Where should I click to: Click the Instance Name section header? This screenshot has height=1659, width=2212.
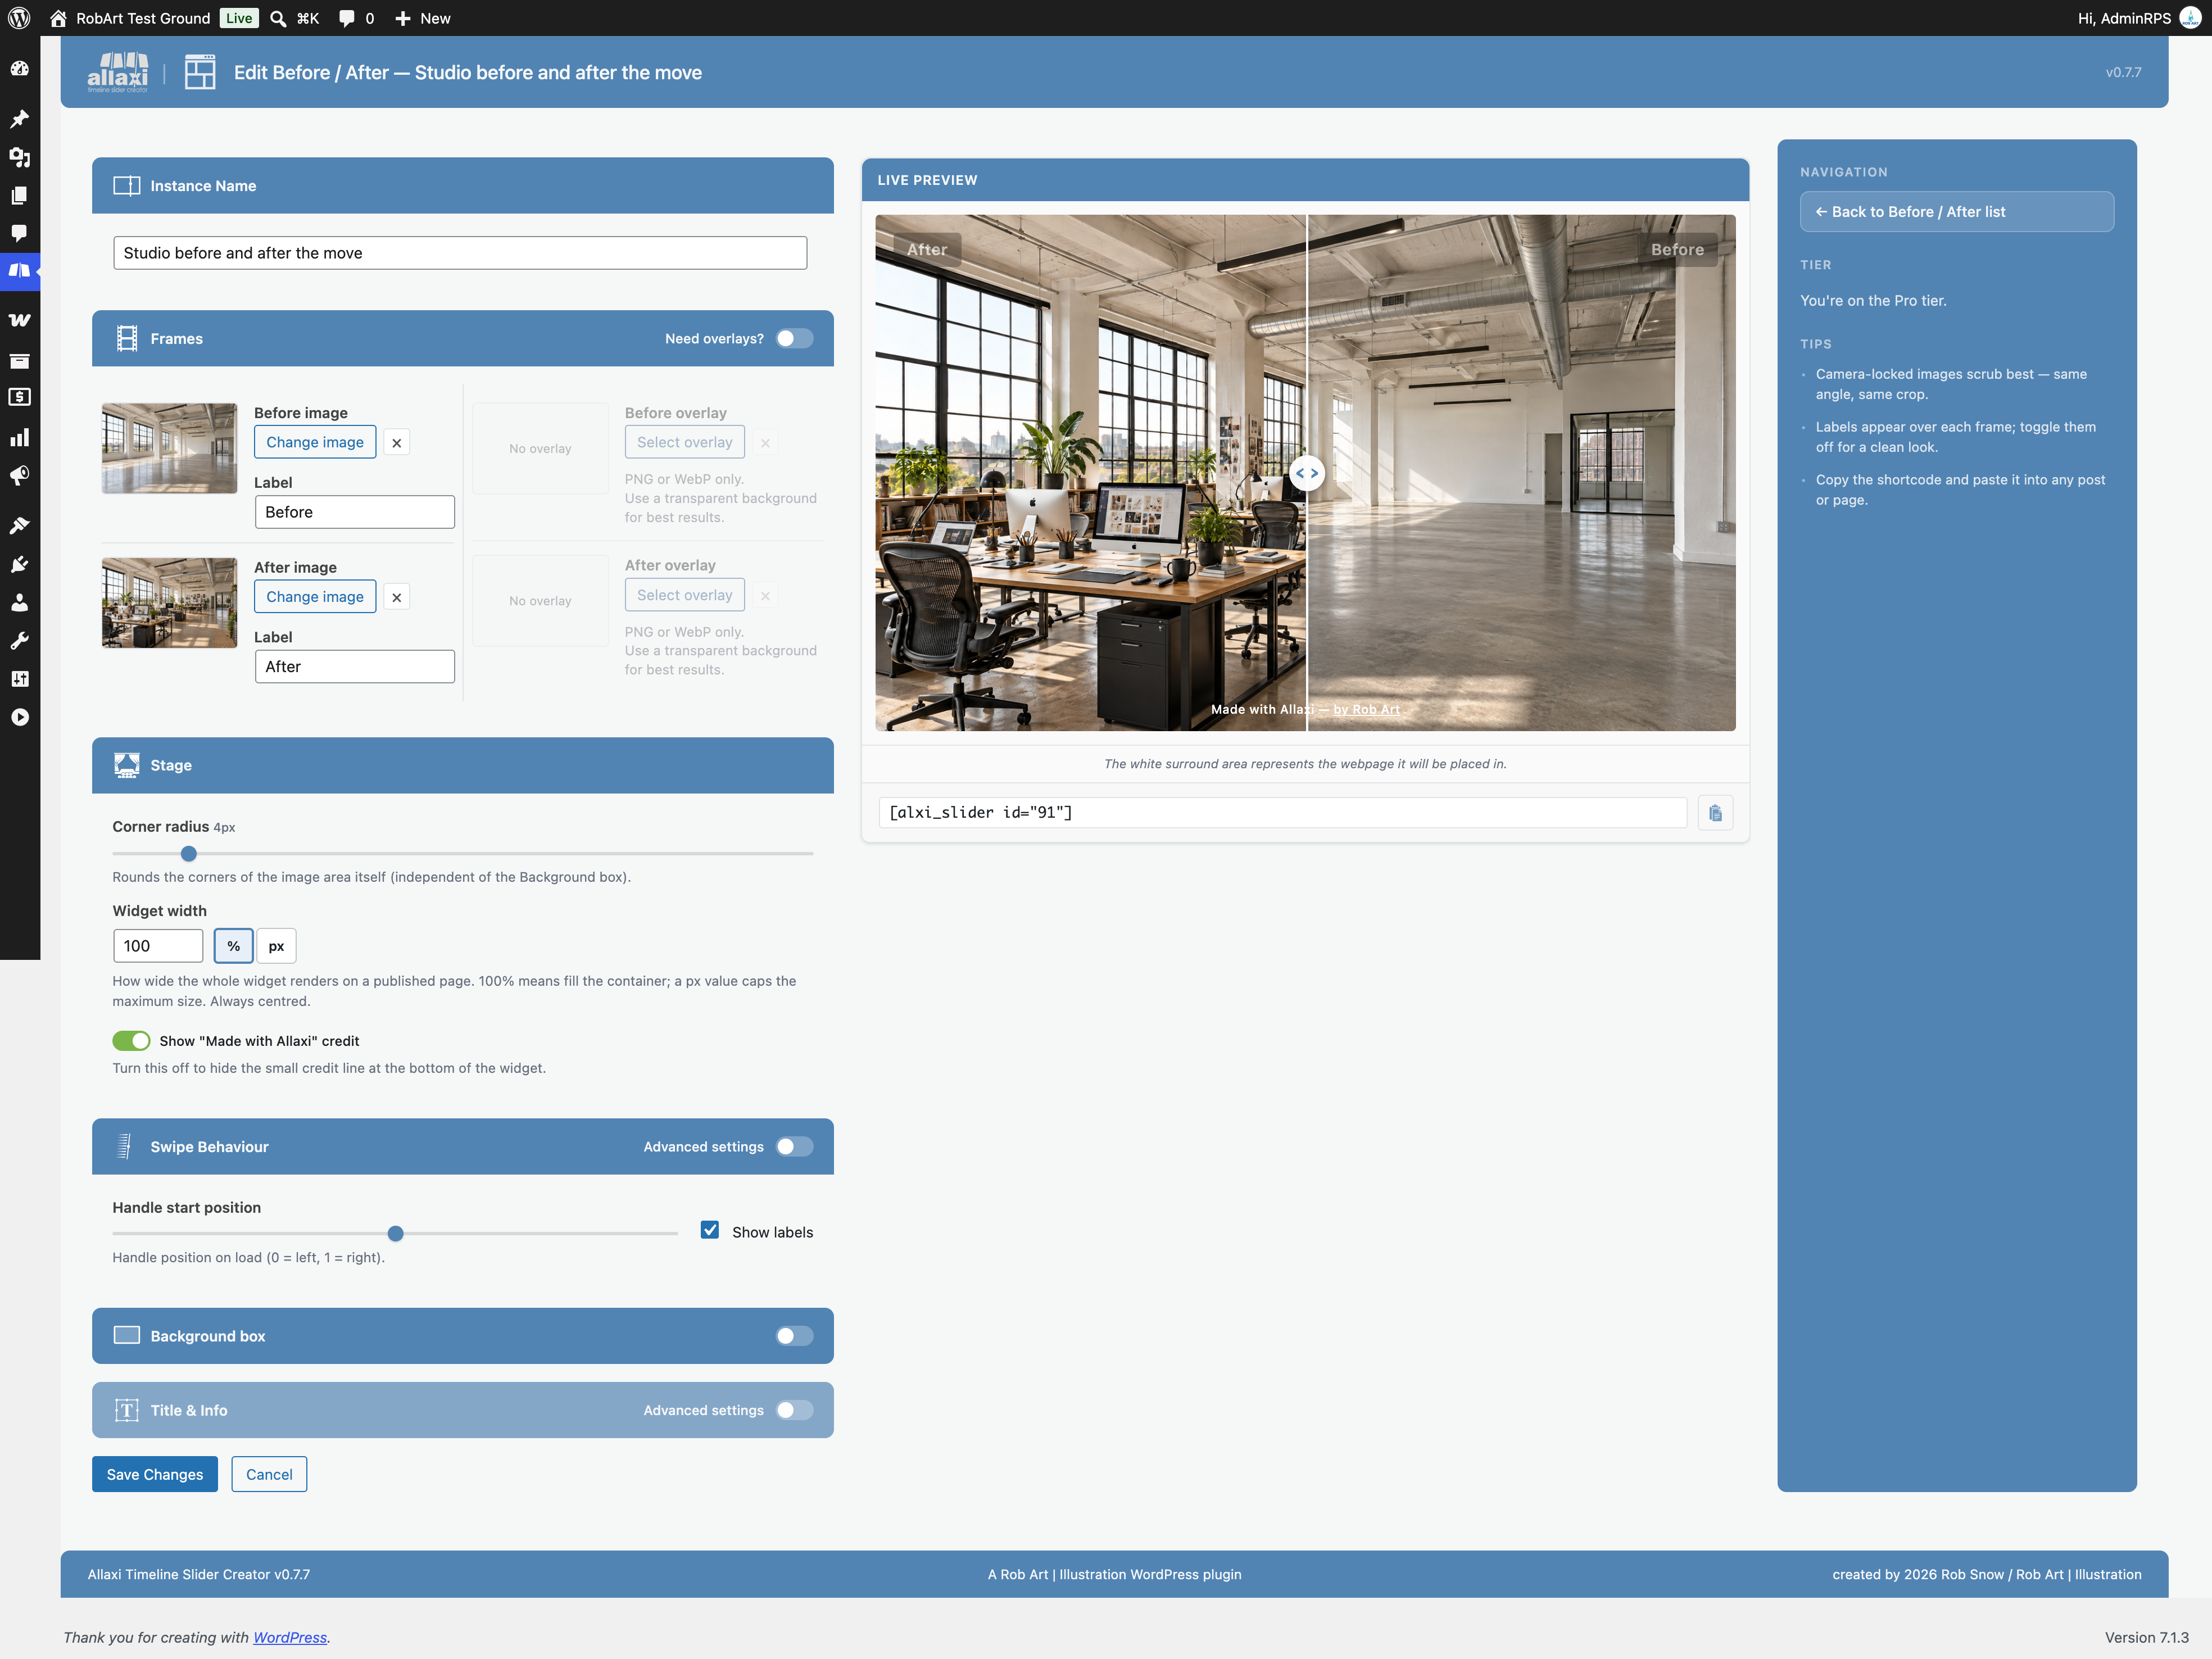click(463, 185)
